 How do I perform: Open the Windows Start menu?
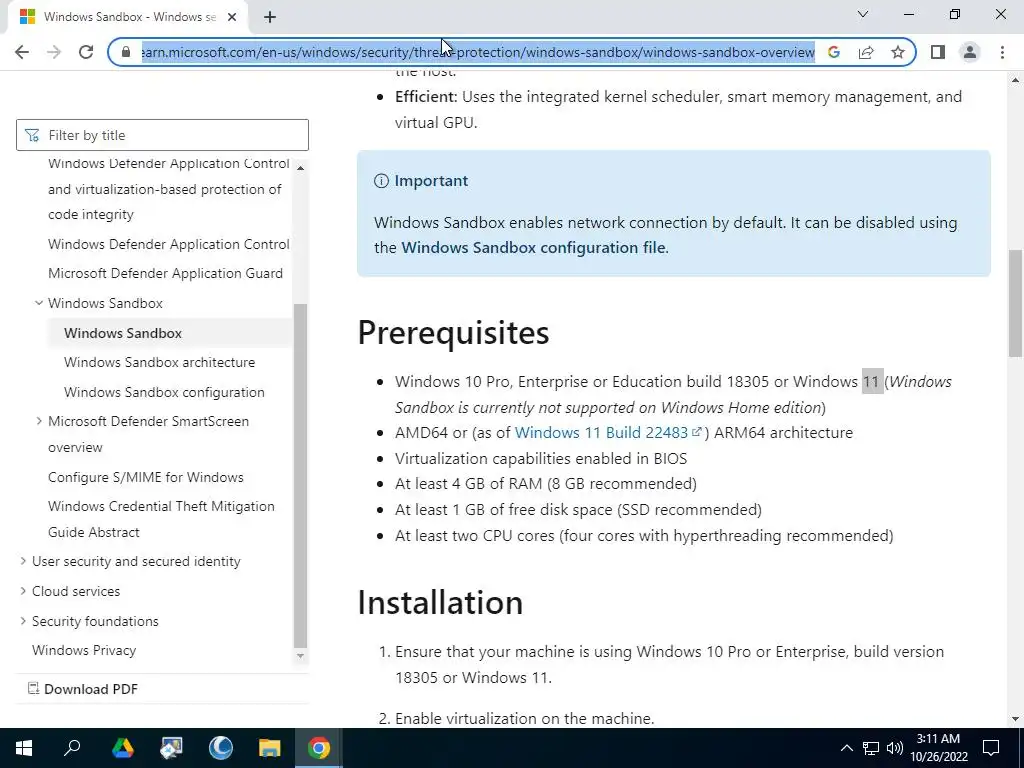[24, 748]
